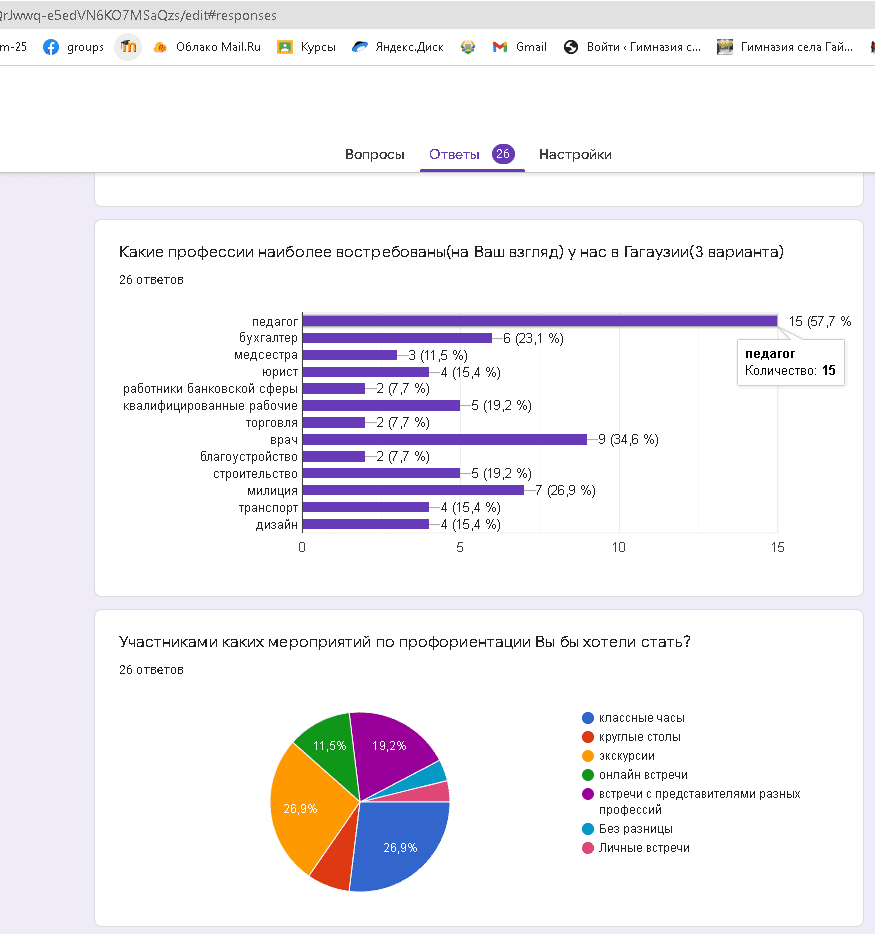Open the Яндекс.Диск bookmark
Viewport: 875px width, 934px height.
point(398,47)
